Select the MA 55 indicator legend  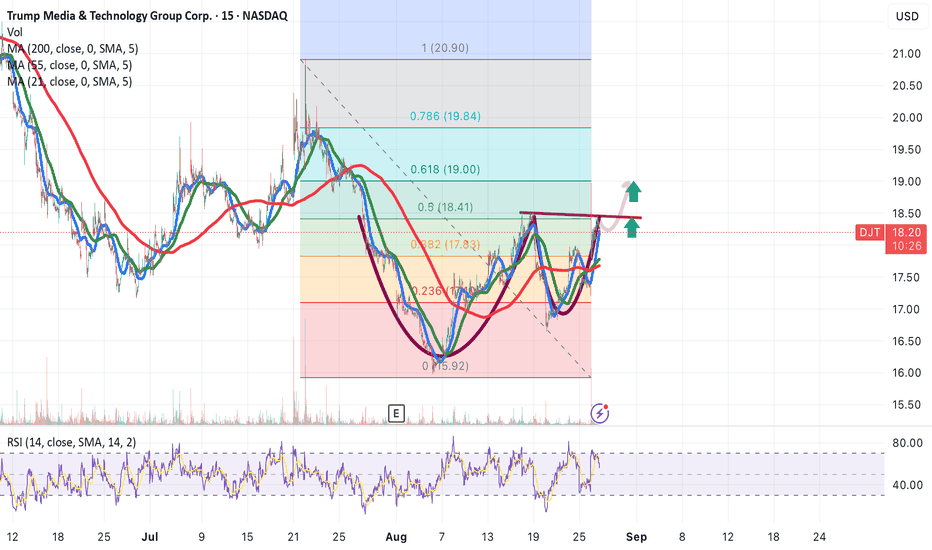70,65
